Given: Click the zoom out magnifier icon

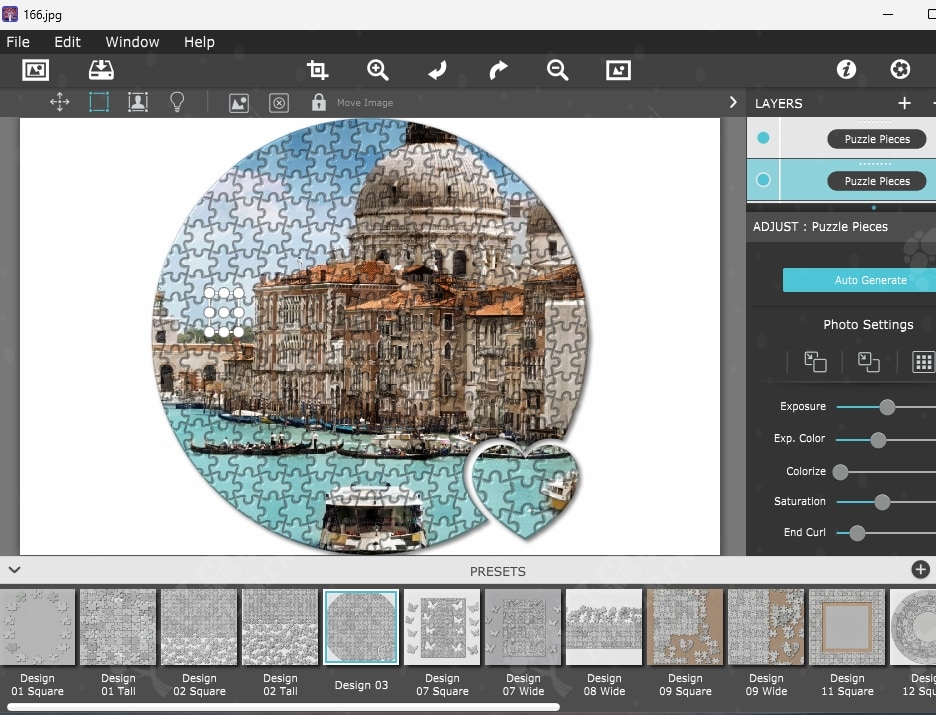Looking at the screenshot, I should pos(557,70).
